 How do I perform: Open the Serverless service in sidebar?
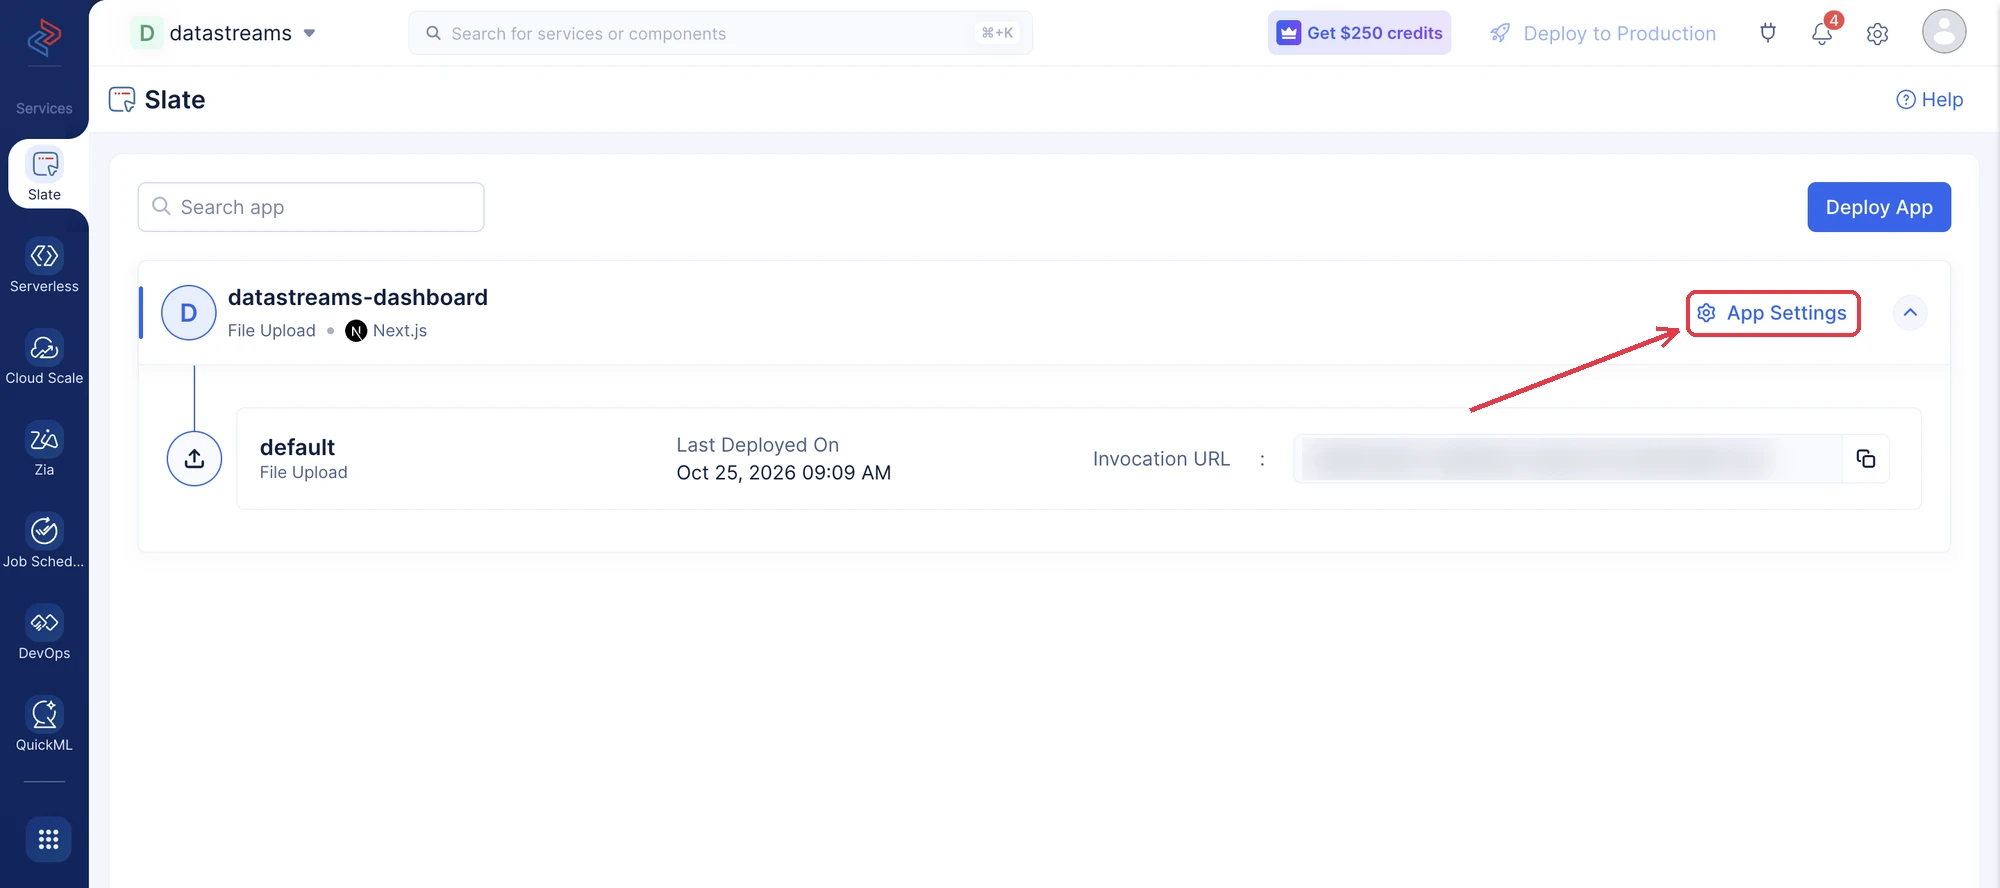[44, 266]
